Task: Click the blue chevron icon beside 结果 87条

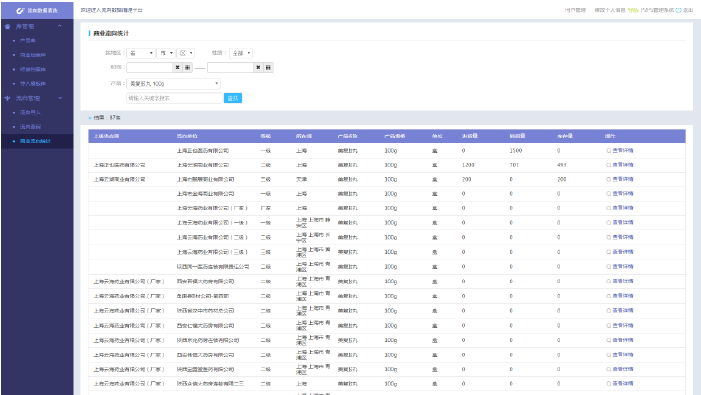Action: [x=90, y=118]
